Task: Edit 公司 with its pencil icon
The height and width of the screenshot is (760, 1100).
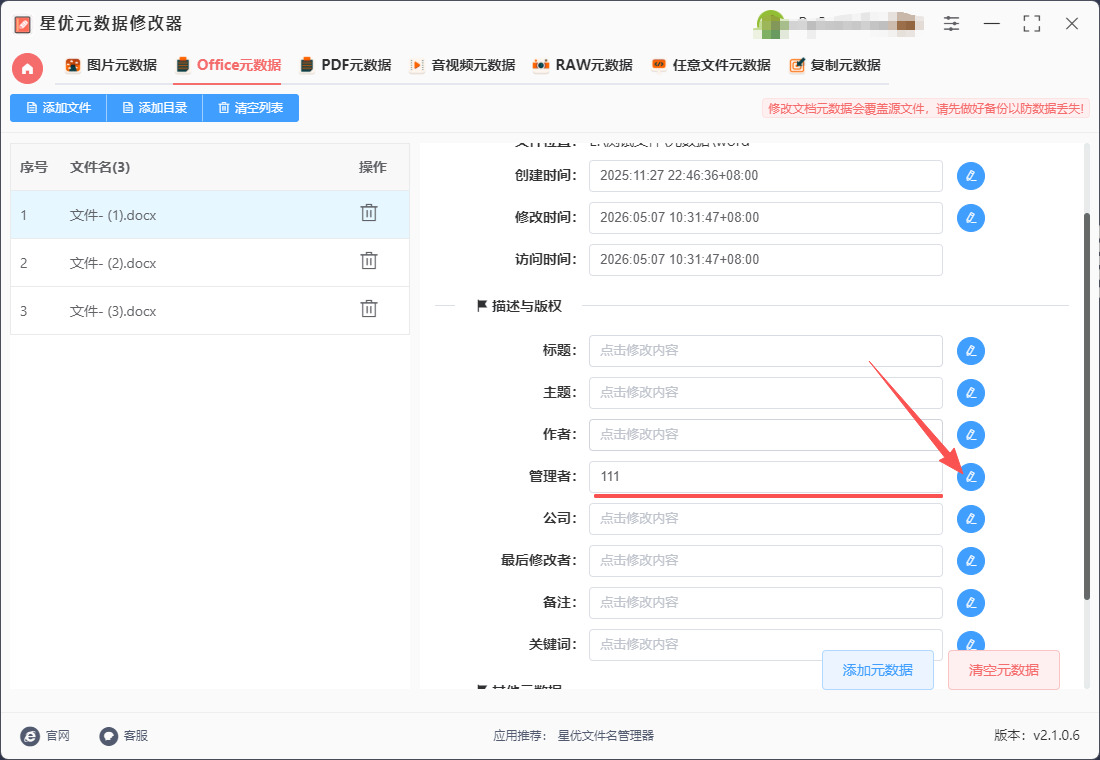Action: pyautogui.click(x=971, y=519)
